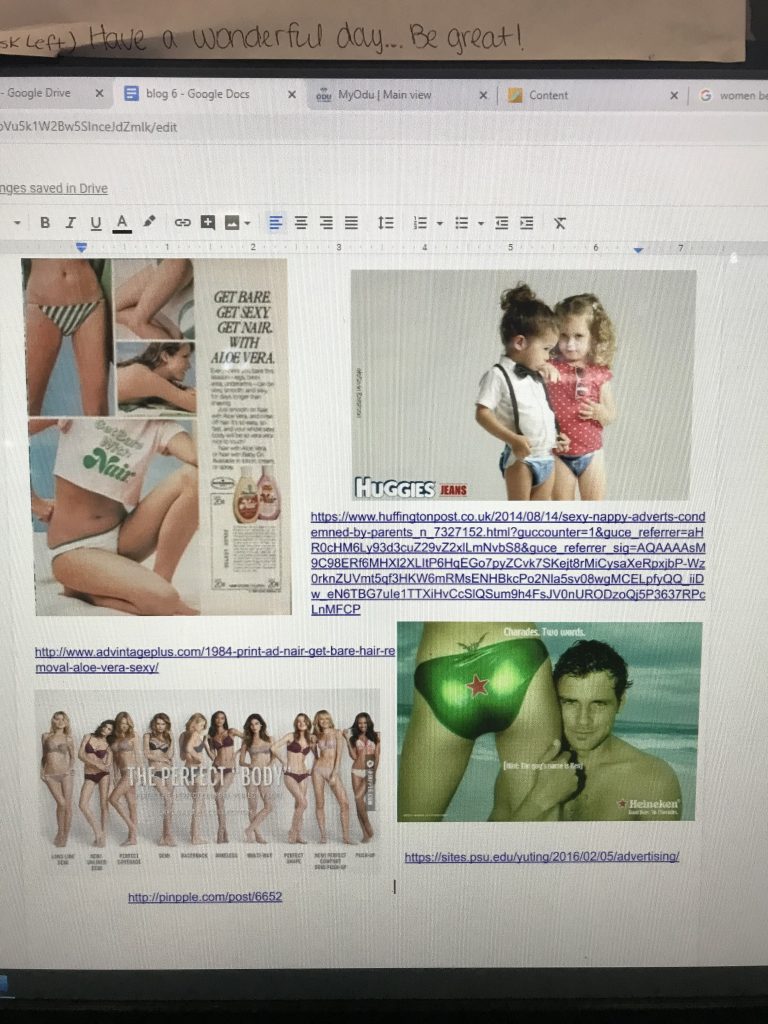
Task: Select the Heineken ad image
Action: 549,722
